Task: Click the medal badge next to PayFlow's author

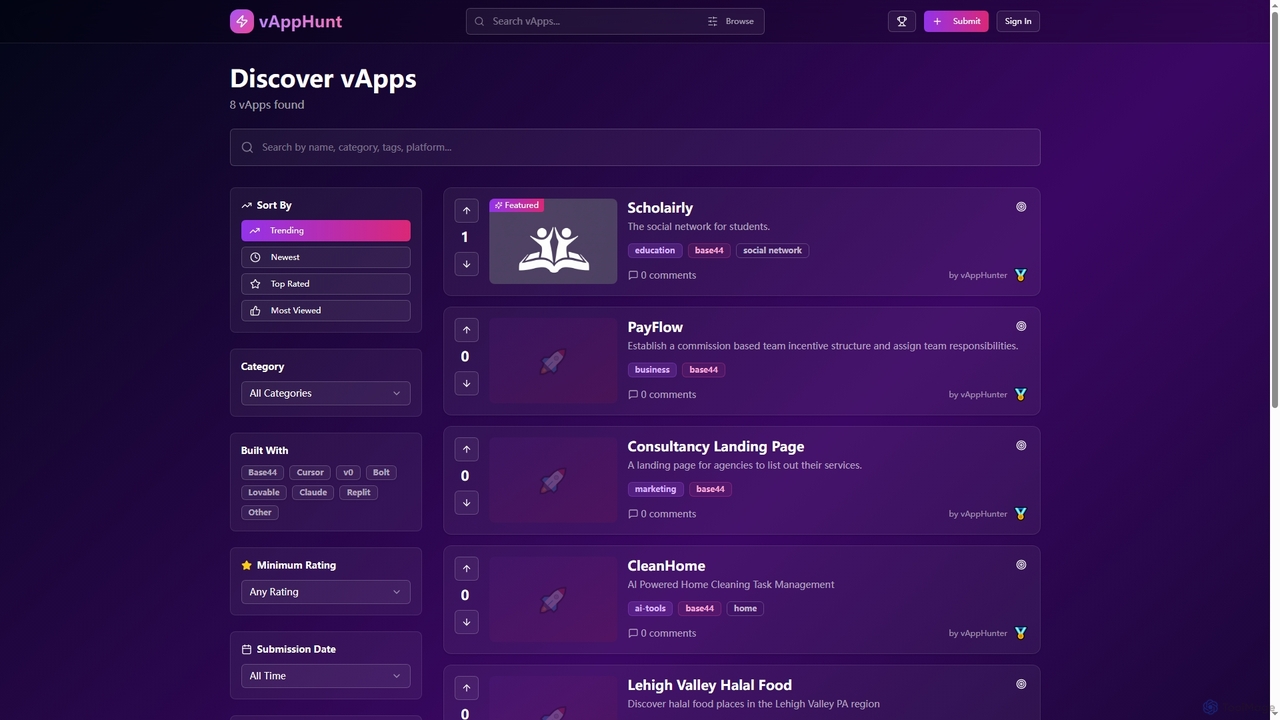Action: 1020,394
